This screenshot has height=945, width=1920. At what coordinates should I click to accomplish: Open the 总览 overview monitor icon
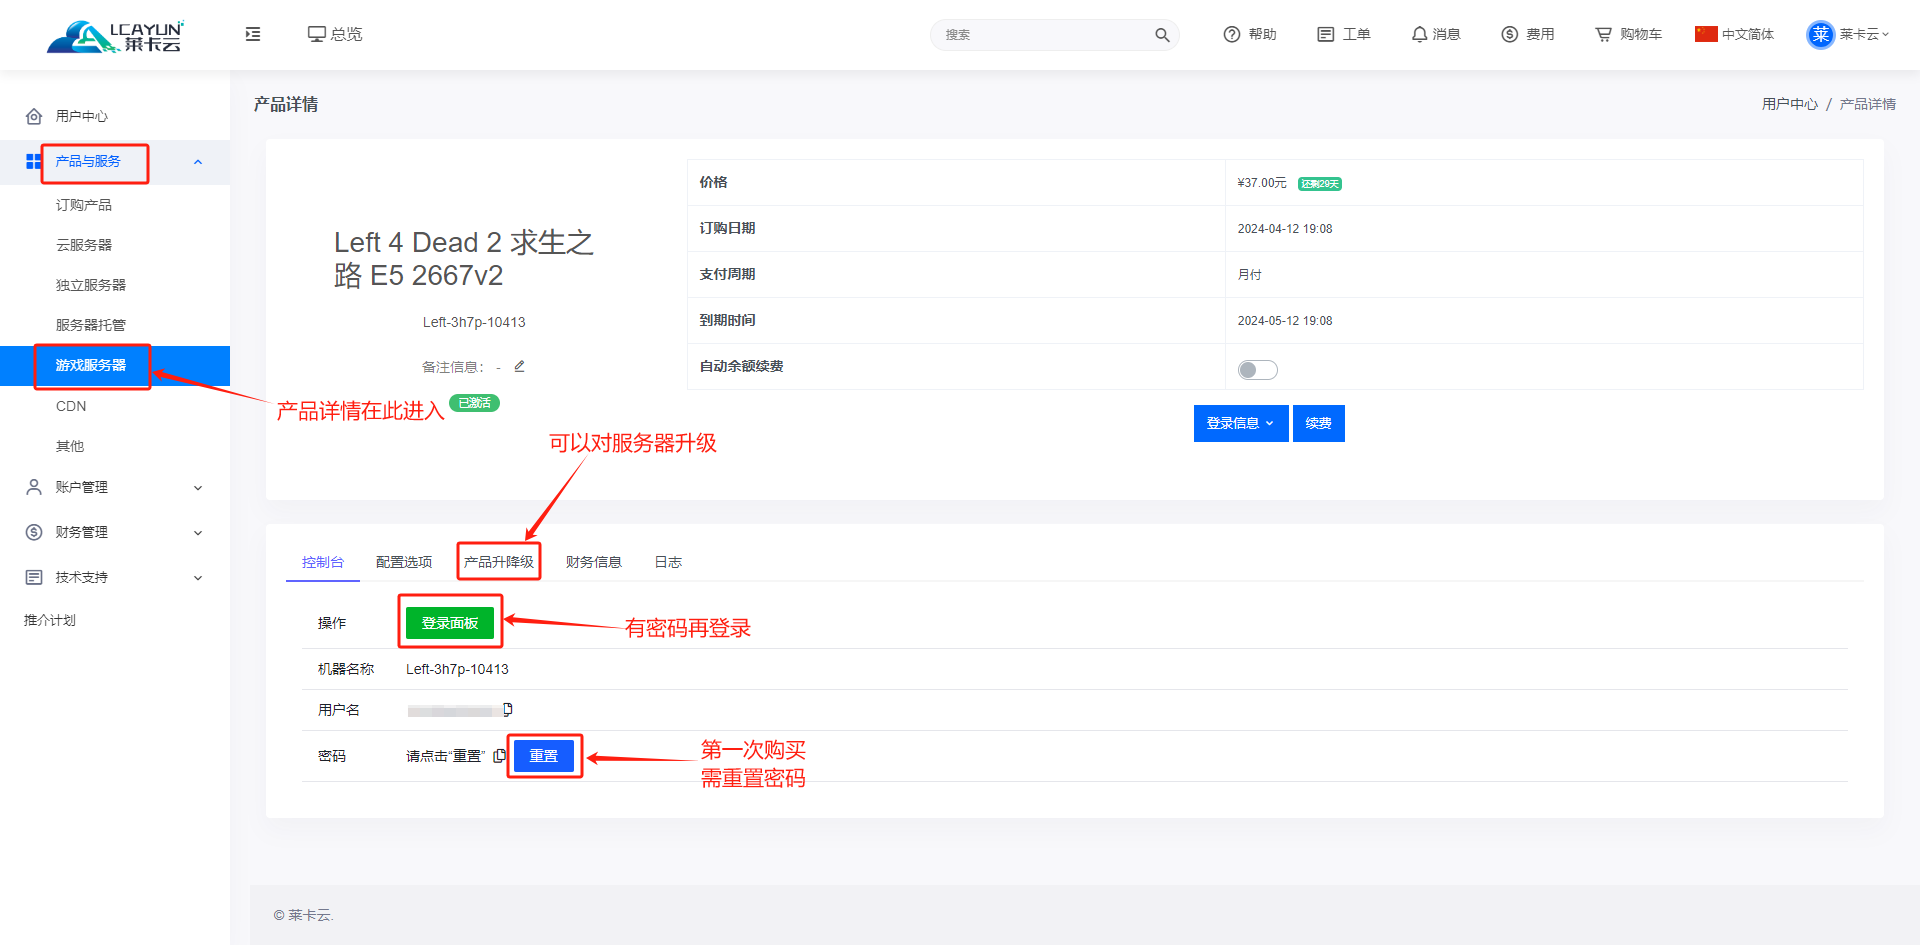pyautogui.click(x=316, y=34)
